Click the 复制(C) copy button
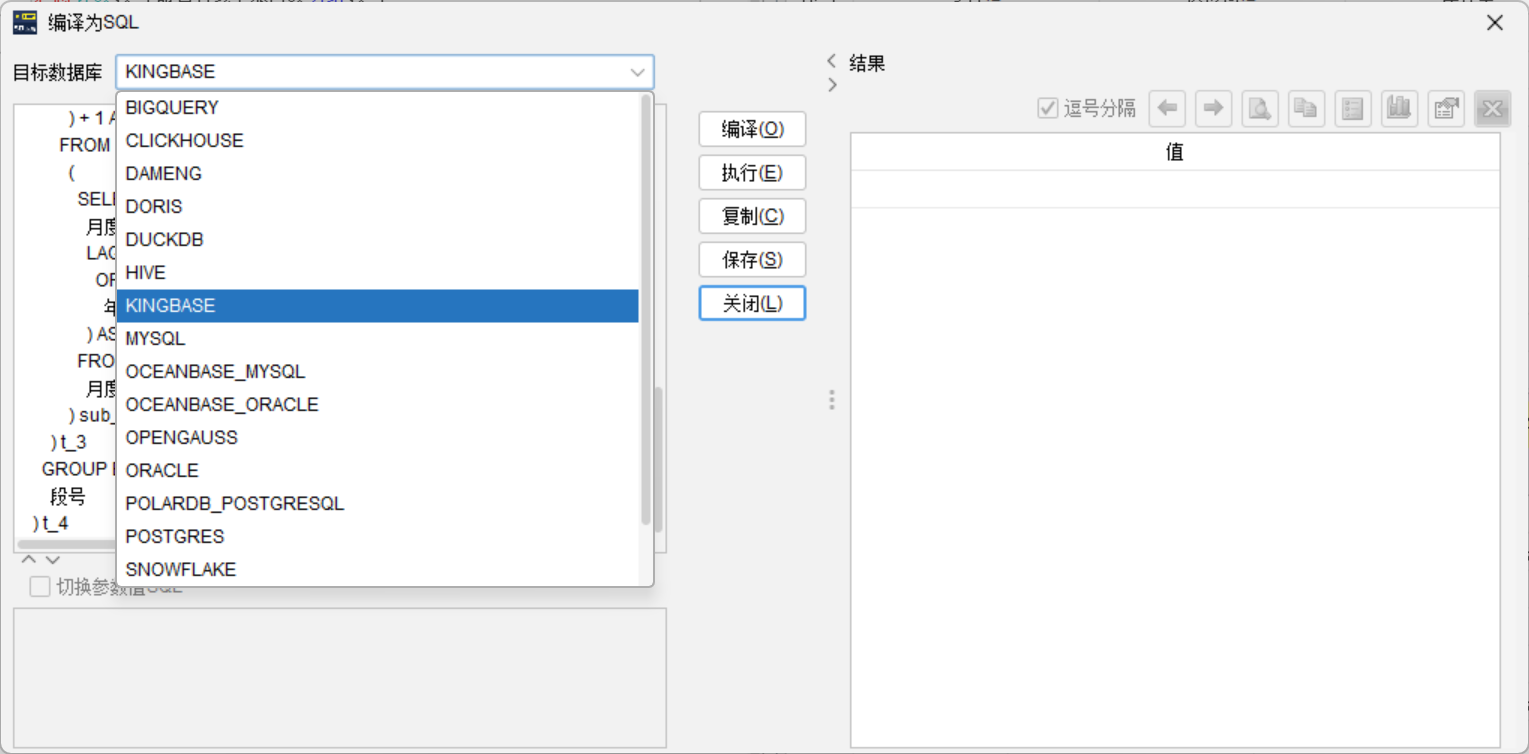 pos(752,216)
